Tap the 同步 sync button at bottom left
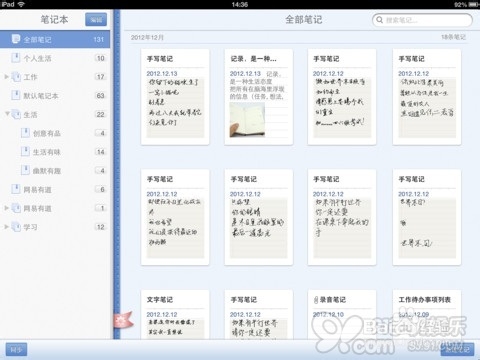The width and height of the screenshot is (480, 360). (16, 350)
